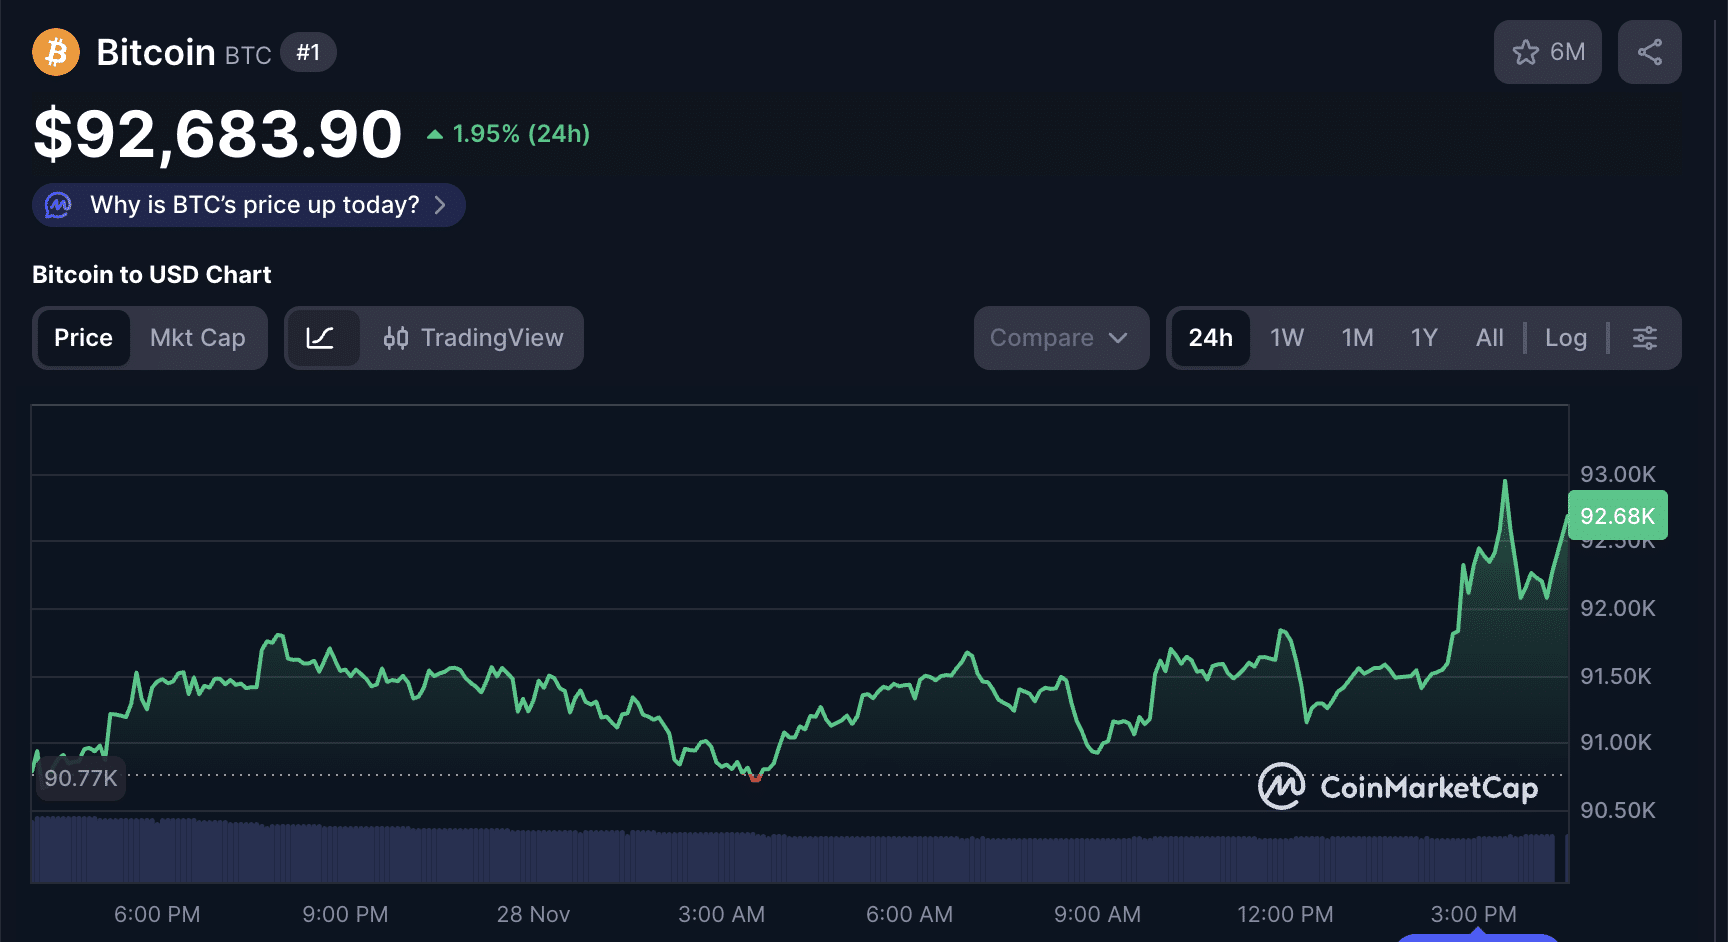Switch to the line chart icon view
This screenshot has height=942, width=1728.
(x=320, y=338)
